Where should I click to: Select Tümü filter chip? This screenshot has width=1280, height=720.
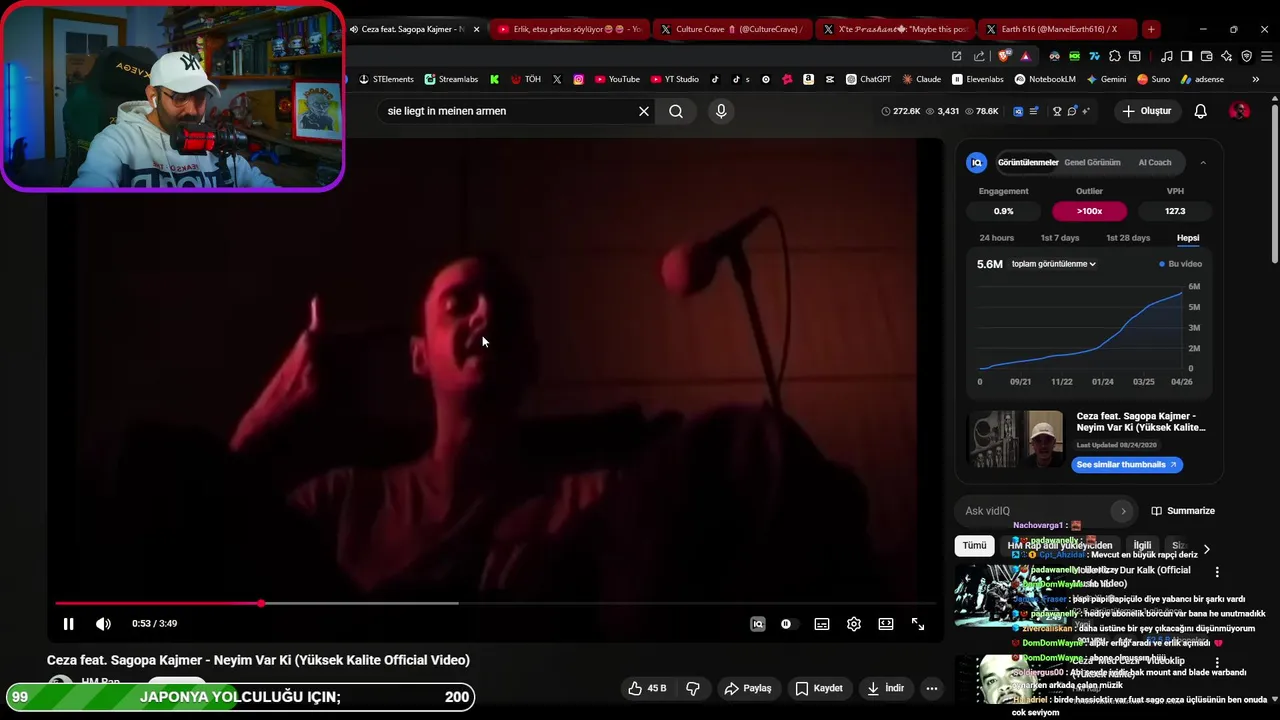click(x=974, y=546)
